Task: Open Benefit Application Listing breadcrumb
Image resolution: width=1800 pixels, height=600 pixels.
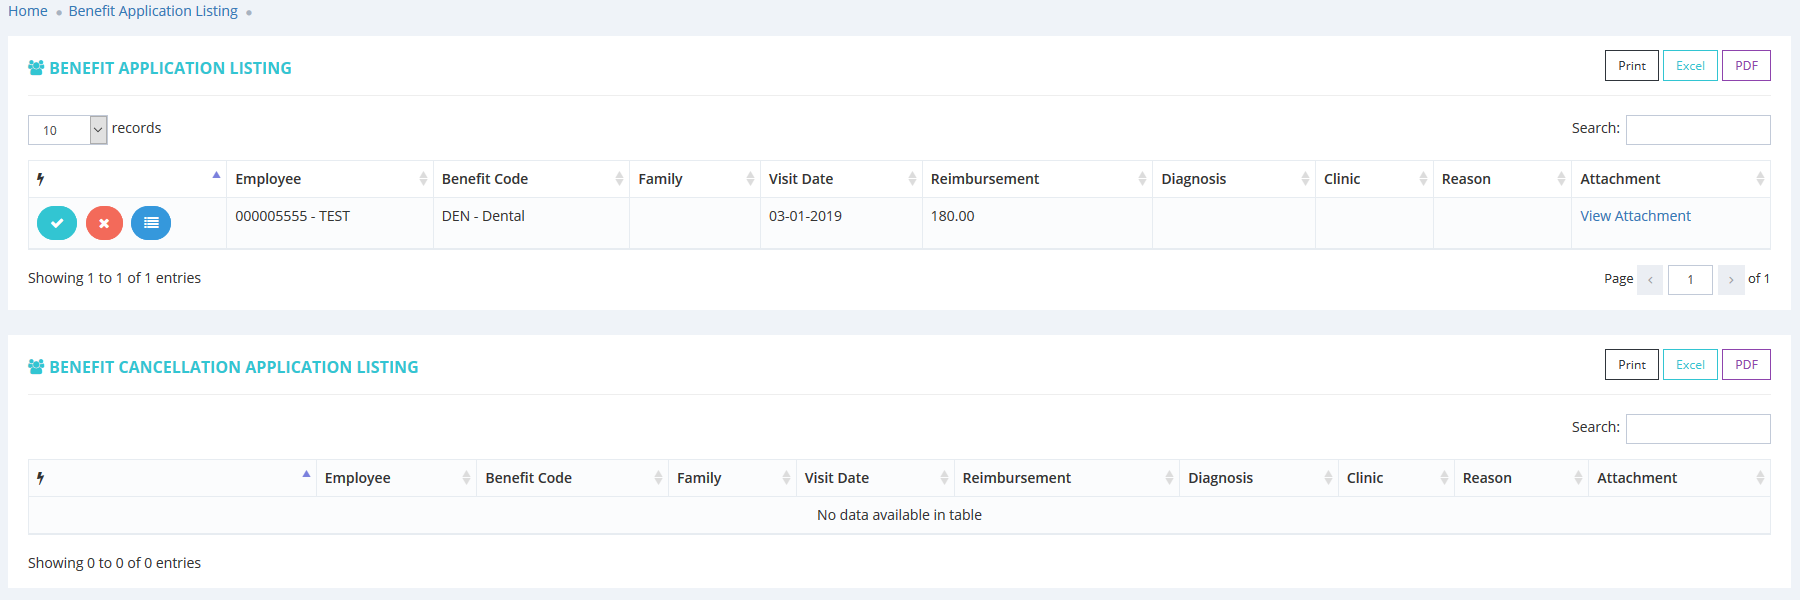Action: point(153,11)
